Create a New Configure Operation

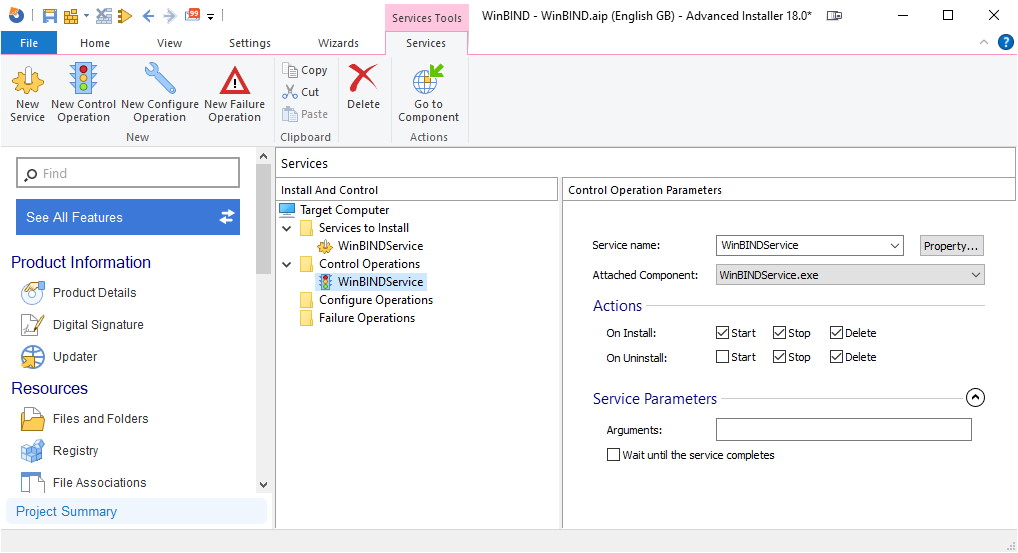(x=160, y=93)
